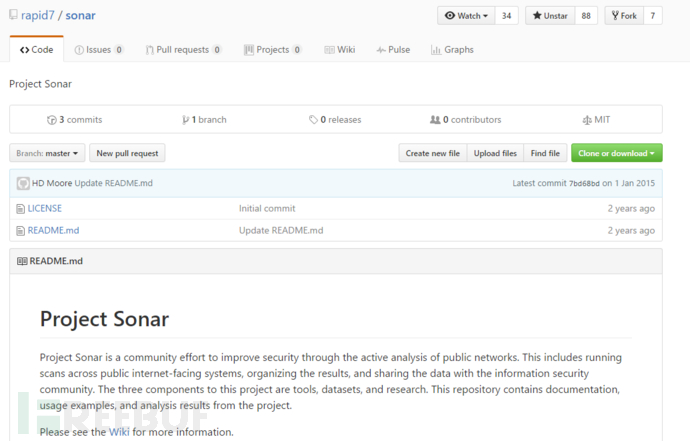Click the eye icon in Watch button
This screenshot has height=441, width=690.
pos(450,16)
